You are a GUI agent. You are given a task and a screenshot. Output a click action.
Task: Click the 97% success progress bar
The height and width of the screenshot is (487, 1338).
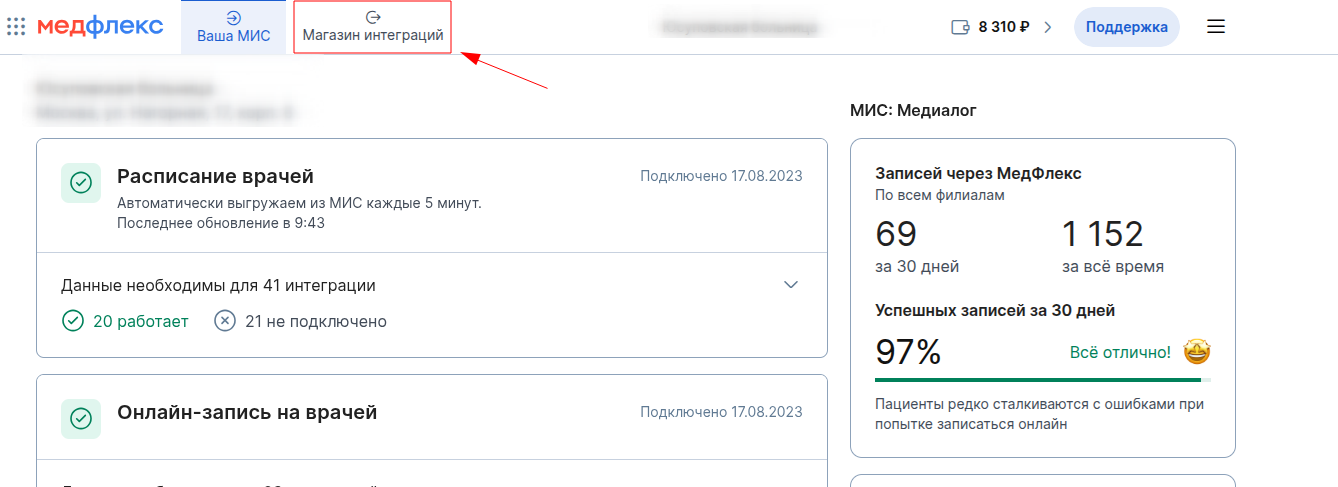tap(1042, 380)
